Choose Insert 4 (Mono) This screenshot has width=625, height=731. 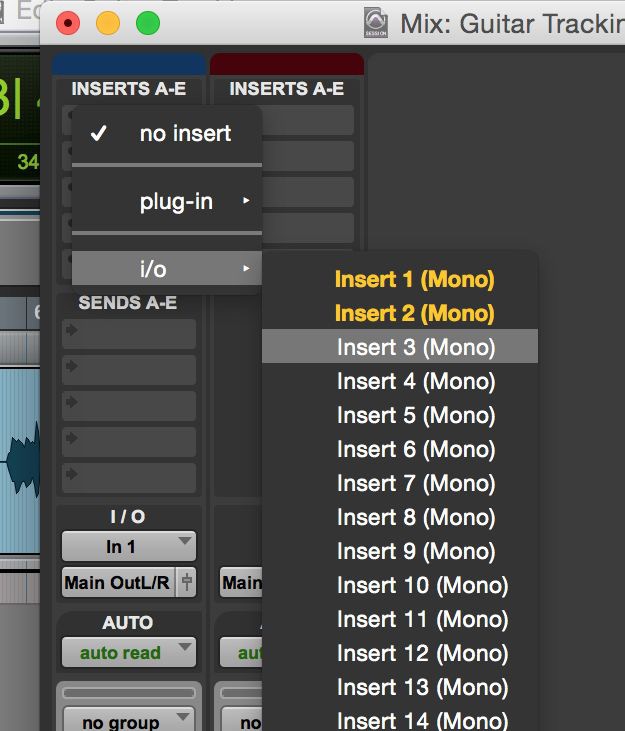[x=400, y=381]
